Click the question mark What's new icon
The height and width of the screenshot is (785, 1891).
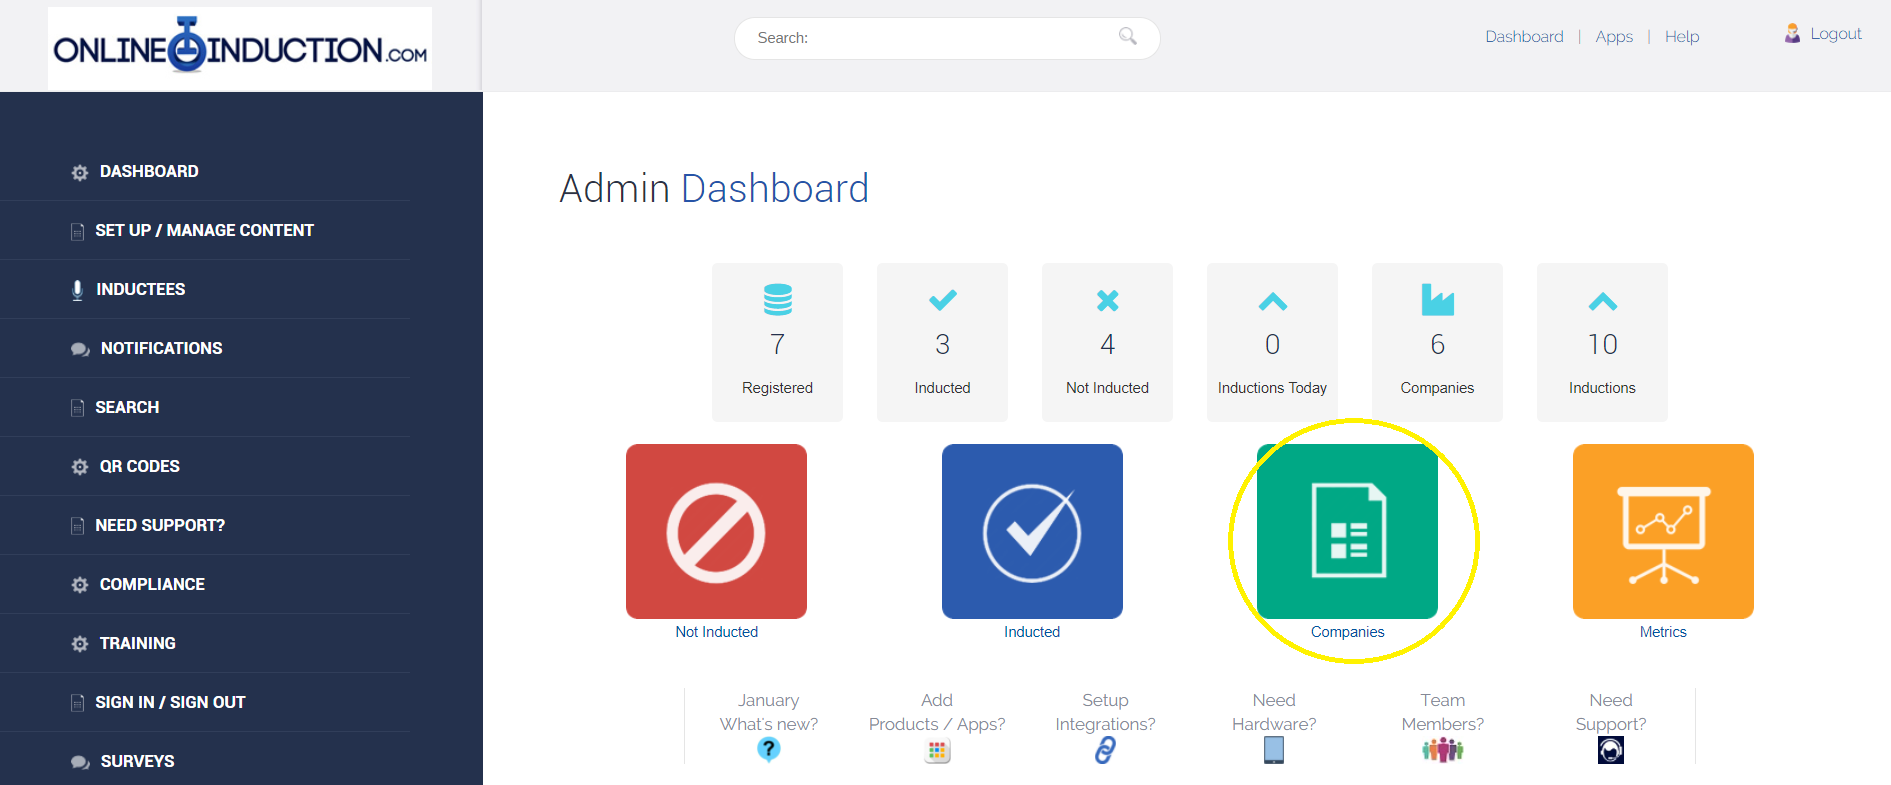pos(768,749)
